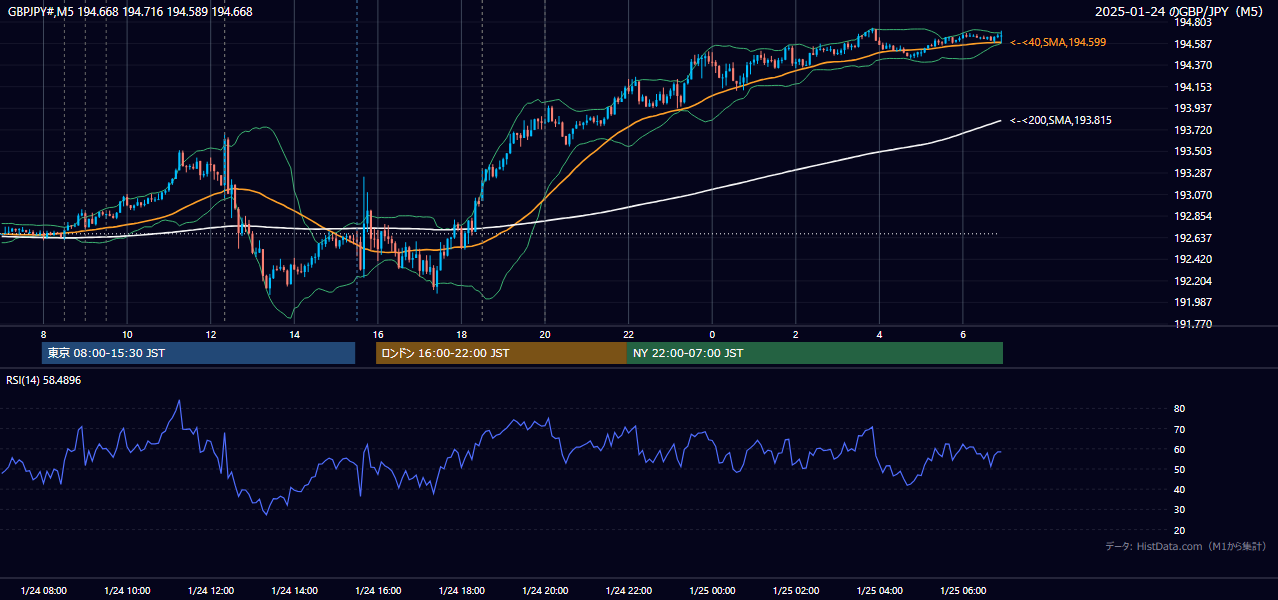1278x600 pixels.
Task: Click the '1/24 20:00' date label
Action: click(545, 591)
